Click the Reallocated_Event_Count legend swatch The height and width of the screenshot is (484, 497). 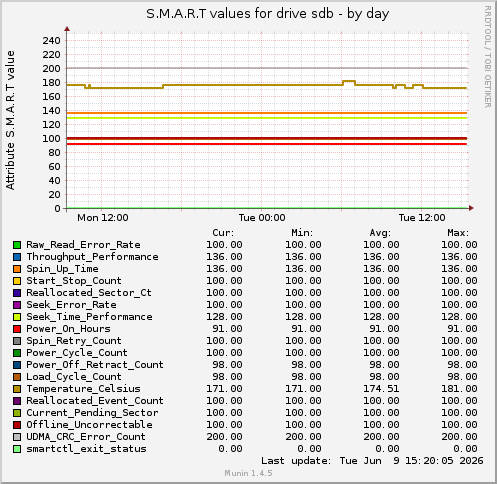click(x=17, y=401)
